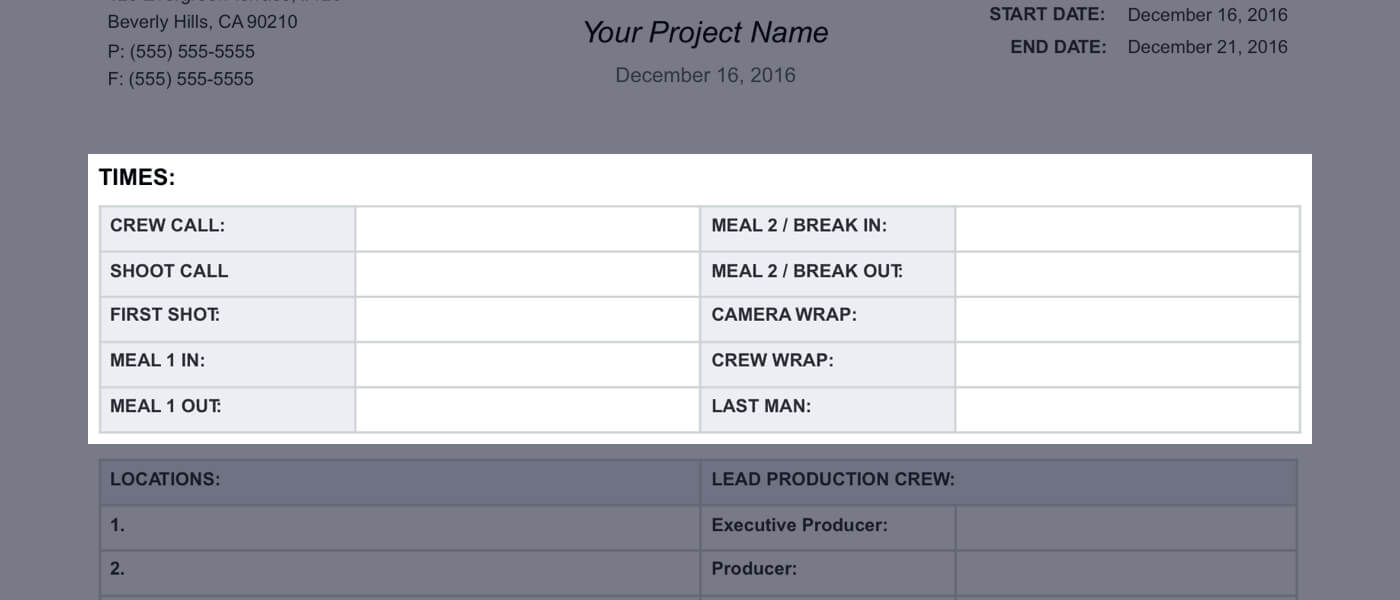Click location row number 2

click(x=400, y=570)
